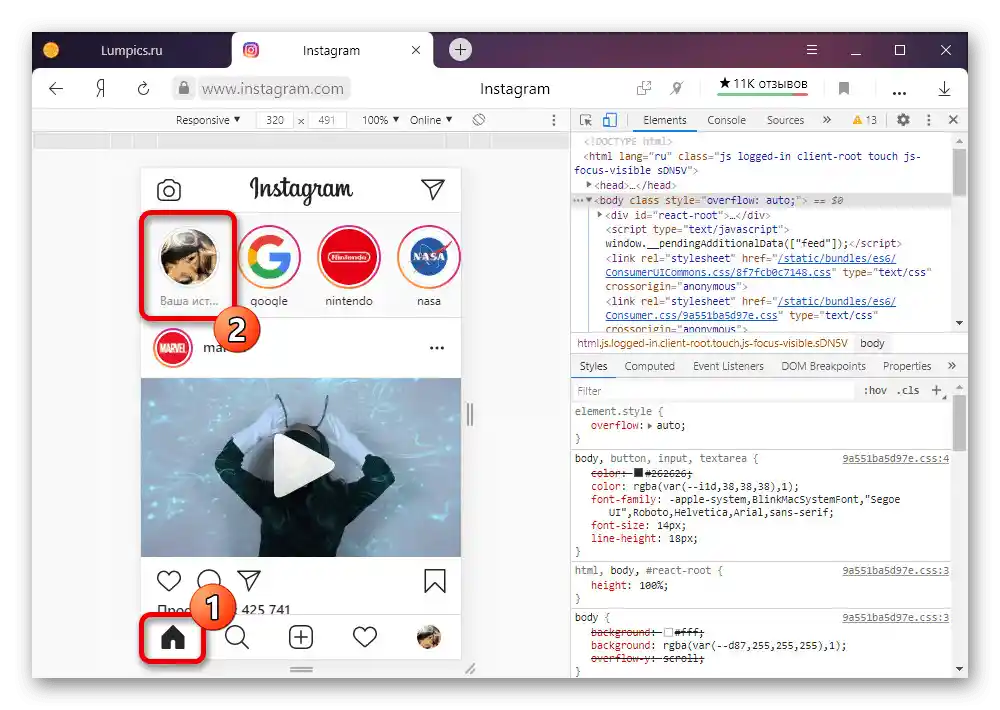Select the body breadcrumb

coord(872,343)
